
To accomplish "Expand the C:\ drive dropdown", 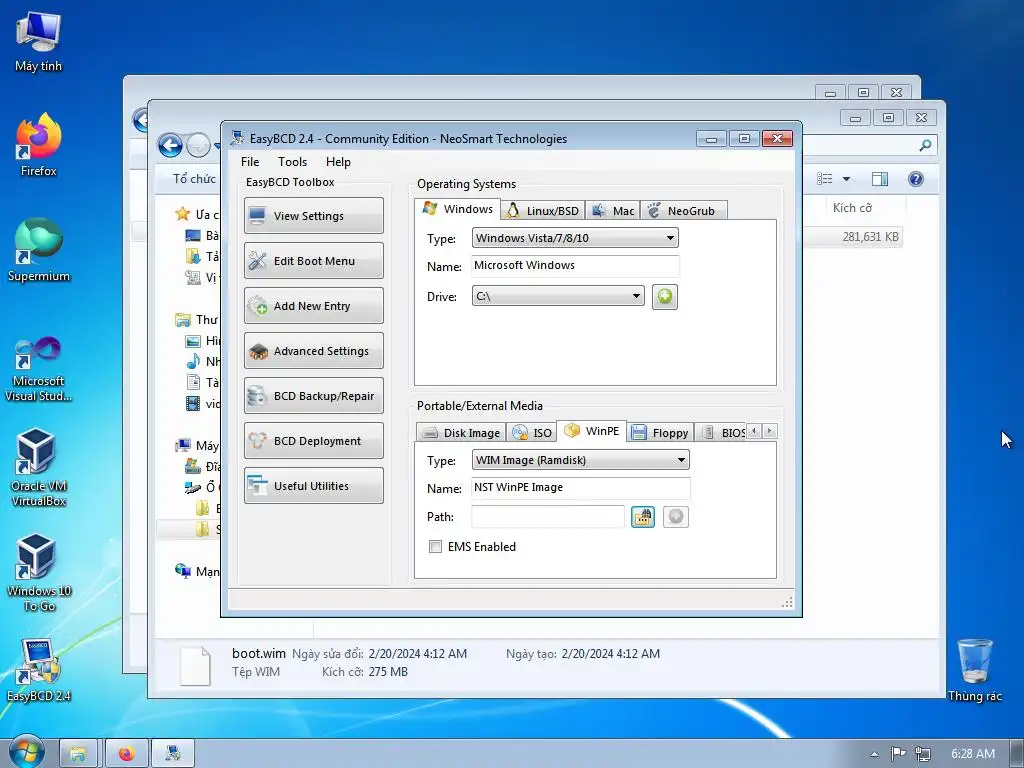I will pyautogui.click(x=558, y=296).
